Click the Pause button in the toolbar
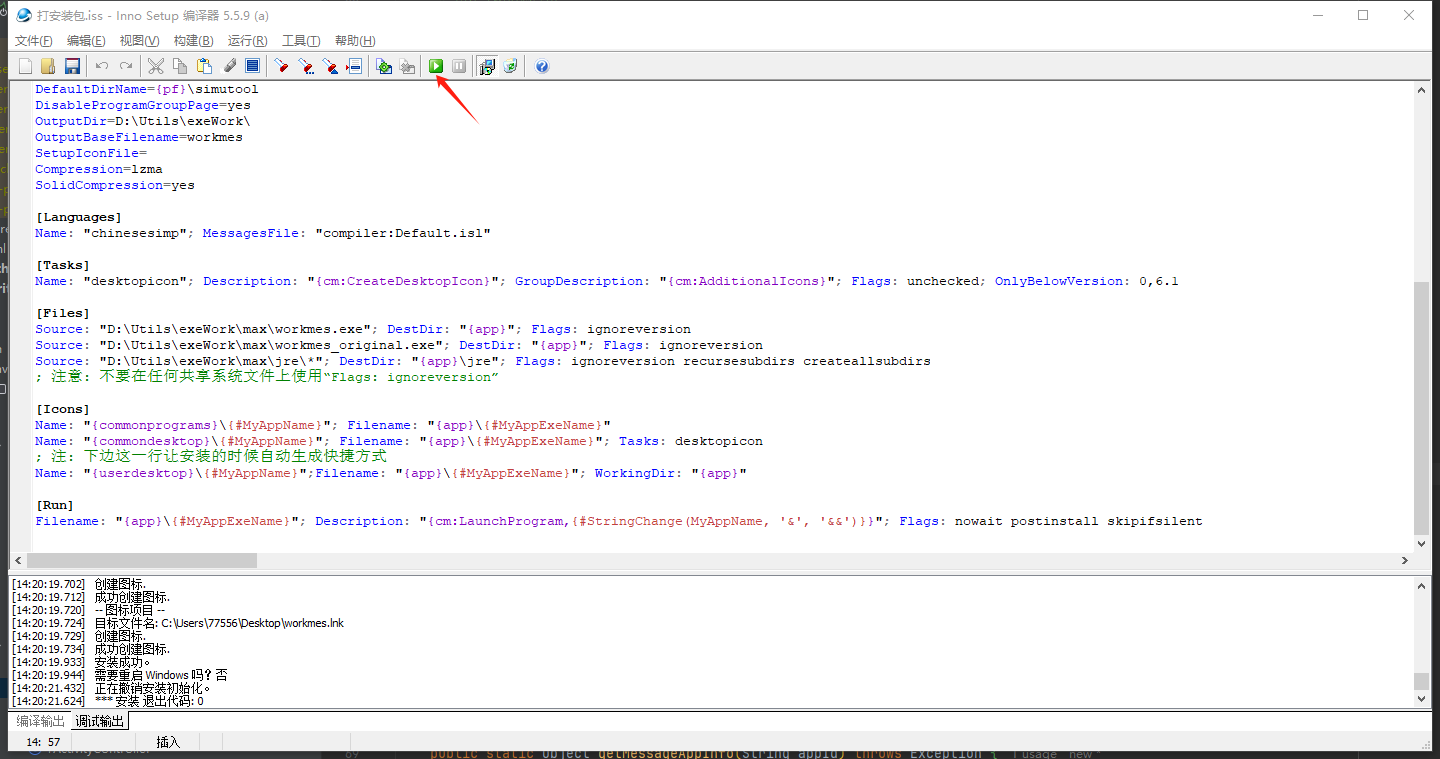 click(459, 66)
